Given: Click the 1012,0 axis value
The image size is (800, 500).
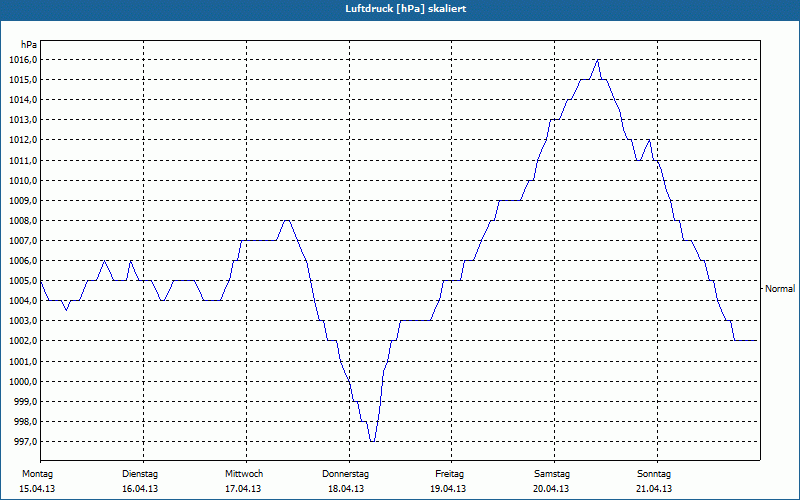Looking at the screenshot, I should click(x=23, y=140).
